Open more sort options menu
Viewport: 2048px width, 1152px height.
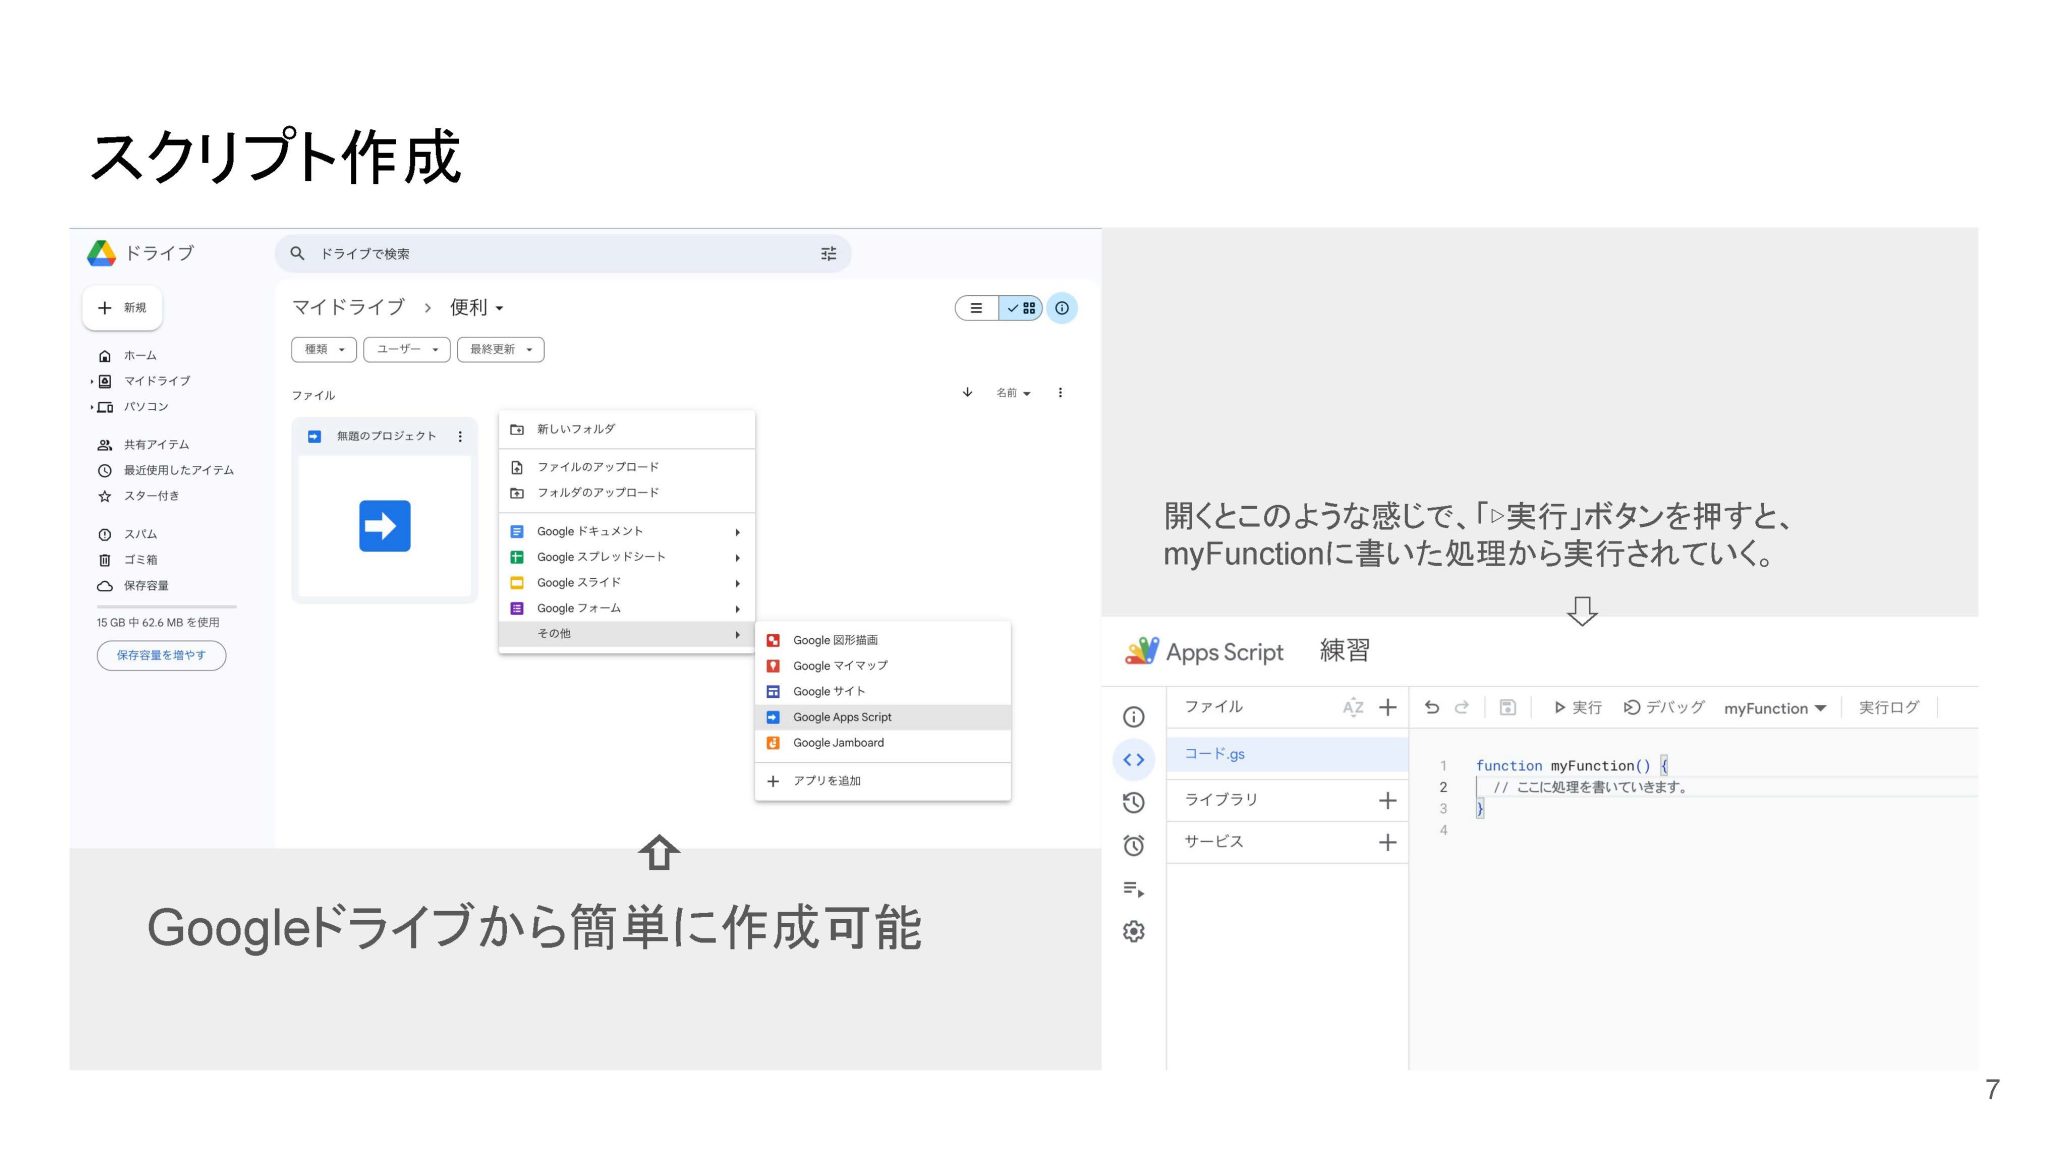point(1060,393)
